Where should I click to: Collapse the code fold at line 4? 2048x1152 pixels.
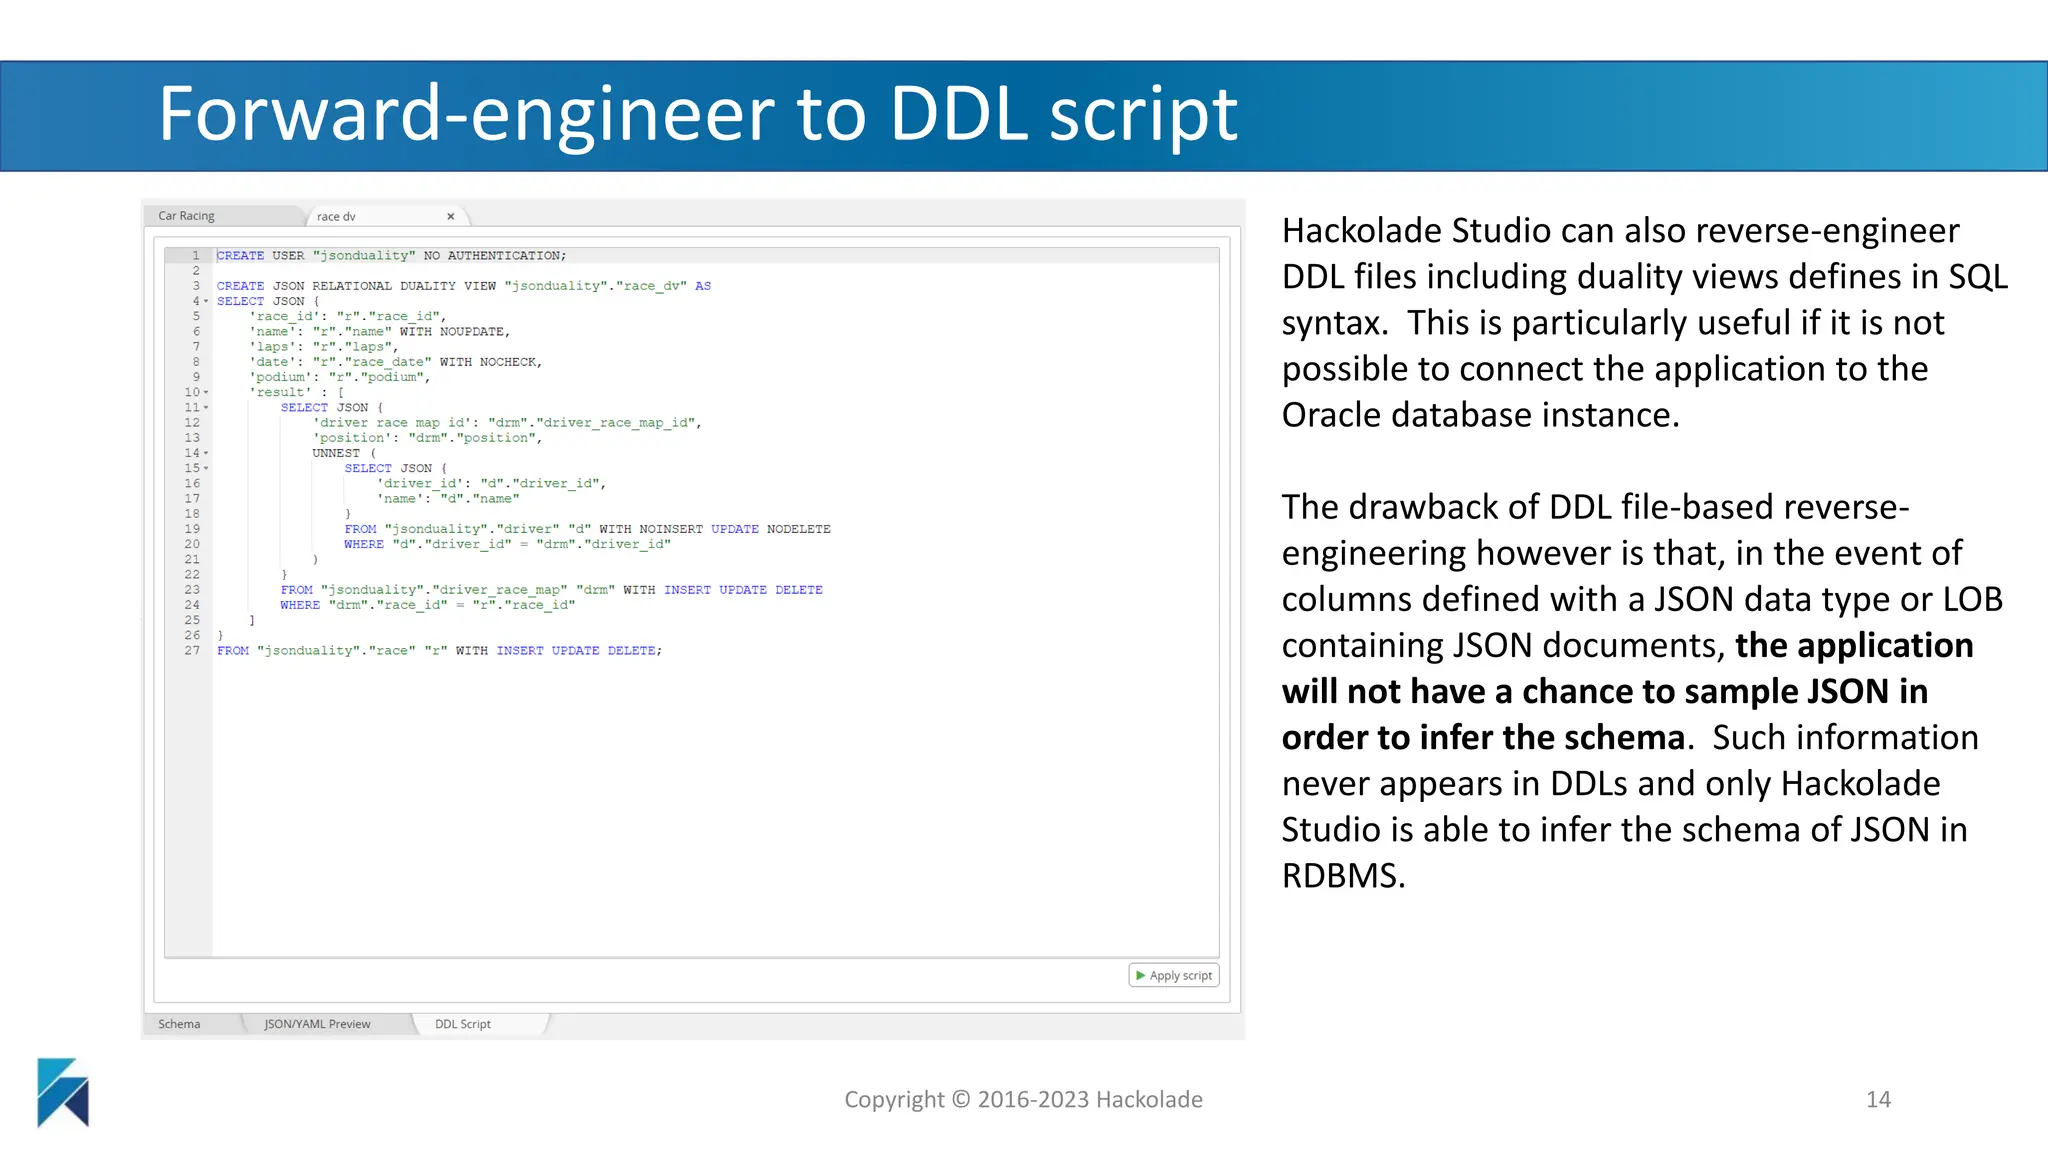click(x=207, y=301)
